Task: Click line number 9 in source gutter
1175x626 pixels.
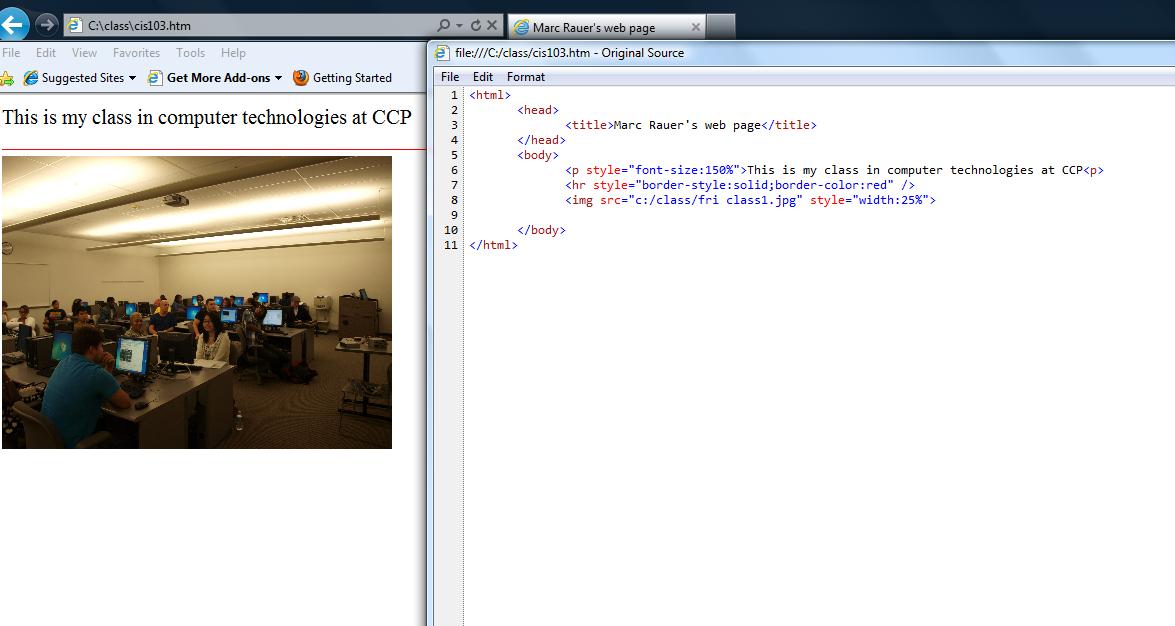Action: (454, 215)
